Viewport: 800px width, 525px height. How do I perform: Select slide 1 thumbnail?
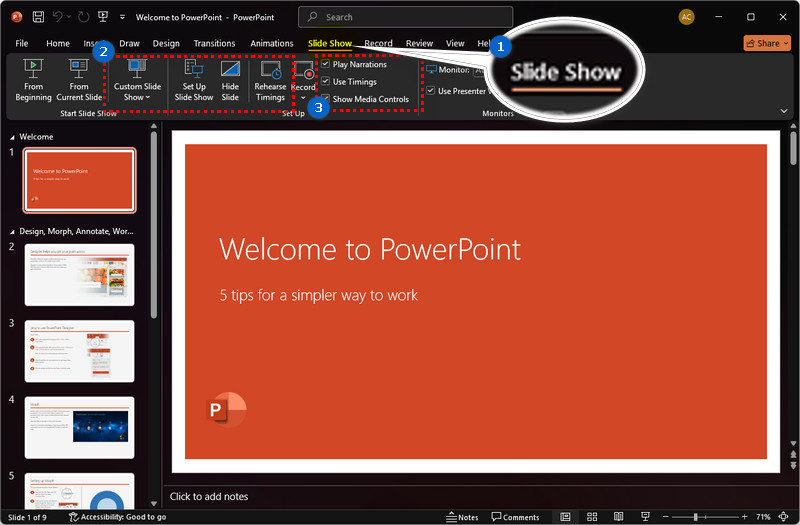pos(80,180)
